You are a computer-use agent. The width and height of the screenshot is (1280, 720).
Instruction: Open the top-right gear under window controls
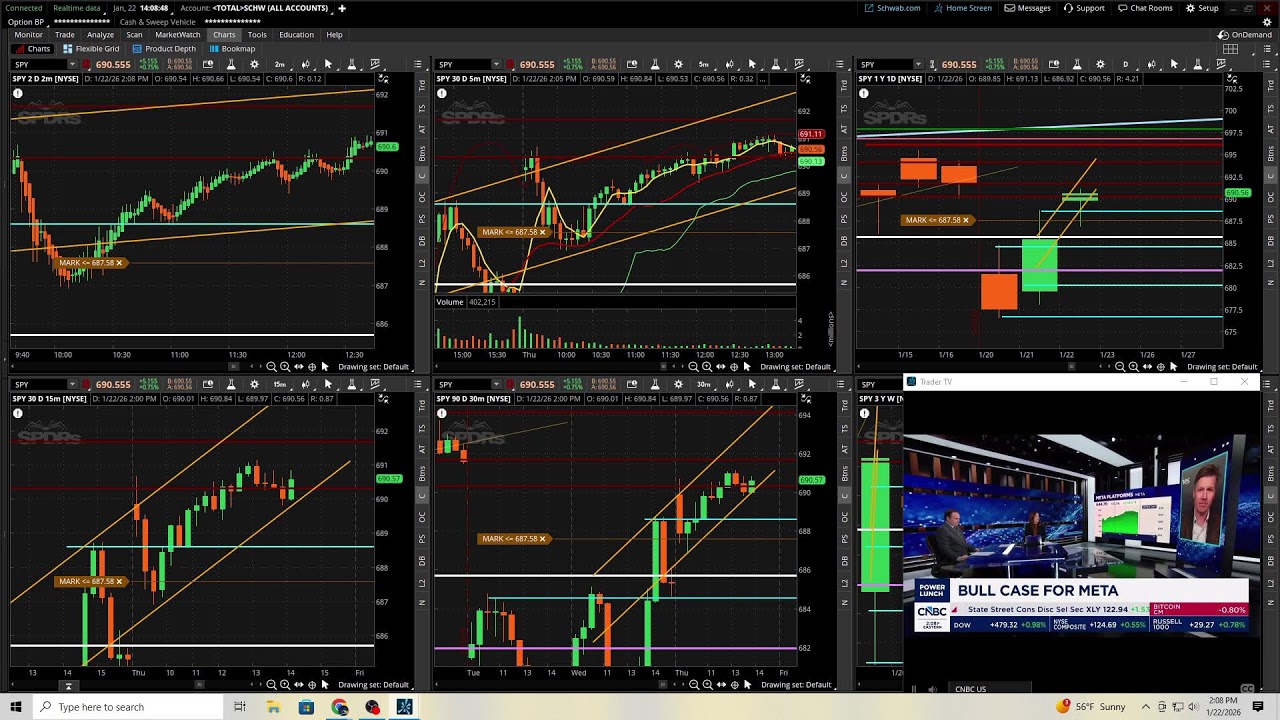coord(1267,22)
